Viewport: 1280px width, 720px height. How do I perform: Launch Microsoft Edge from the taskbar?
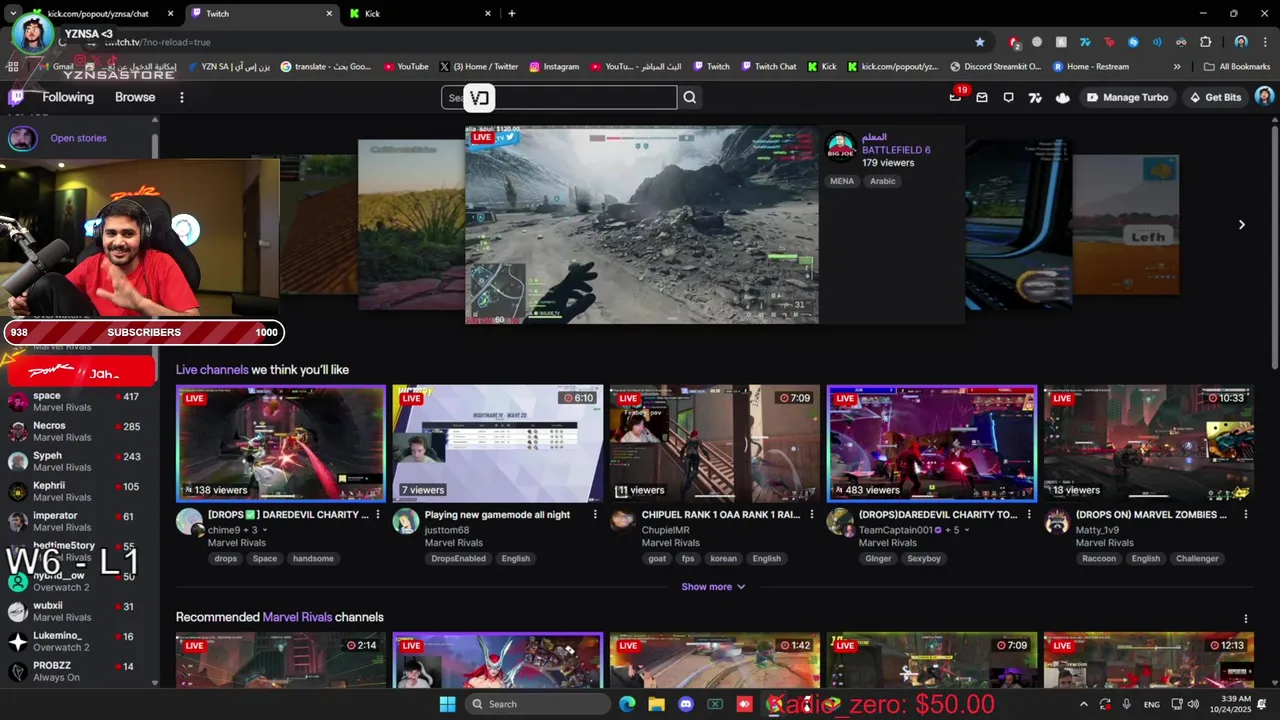tap(627, 704)
